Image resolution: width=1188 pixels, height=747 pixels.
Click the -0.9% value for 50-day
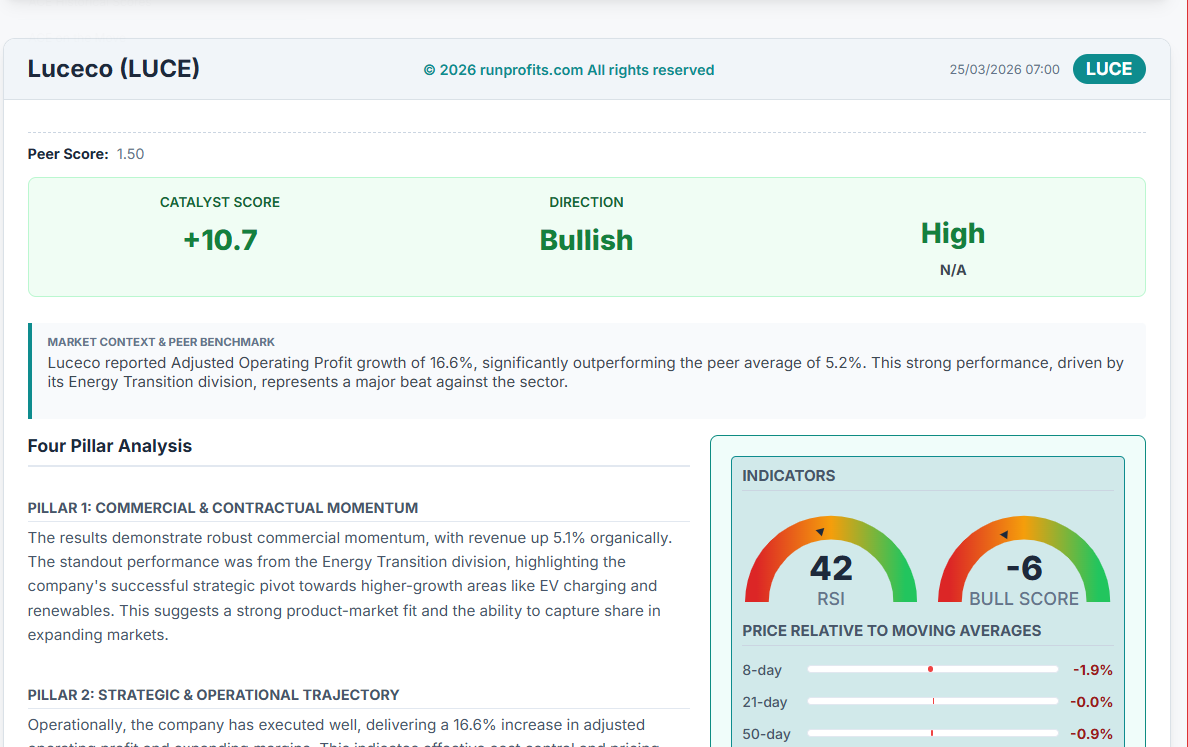click(1091, 733)
